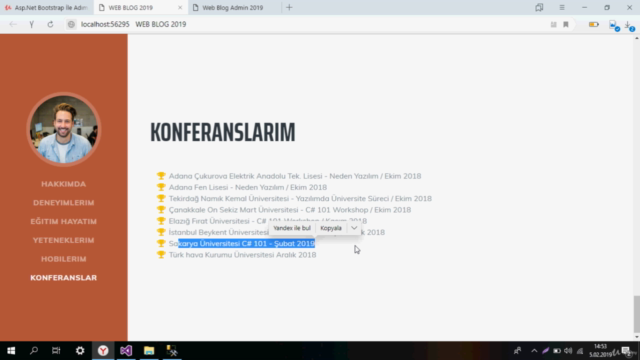The width and height of the screenshot is (640, 360).
Task: Click the KONFERANSLARIM heading
Action: click(222, 132)
